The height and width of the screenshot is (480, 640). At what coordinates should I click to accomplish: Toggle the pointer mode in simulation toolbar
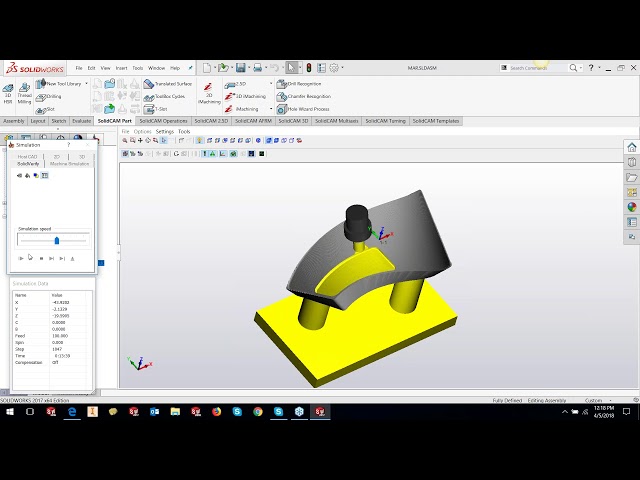pos(164,140)
